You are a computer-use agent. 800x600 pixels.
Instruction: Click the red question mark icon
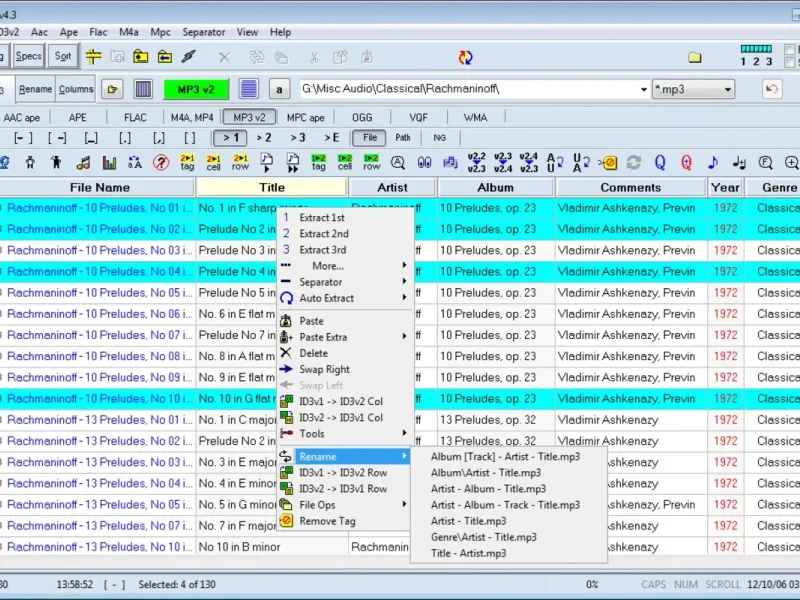point(161,163)
